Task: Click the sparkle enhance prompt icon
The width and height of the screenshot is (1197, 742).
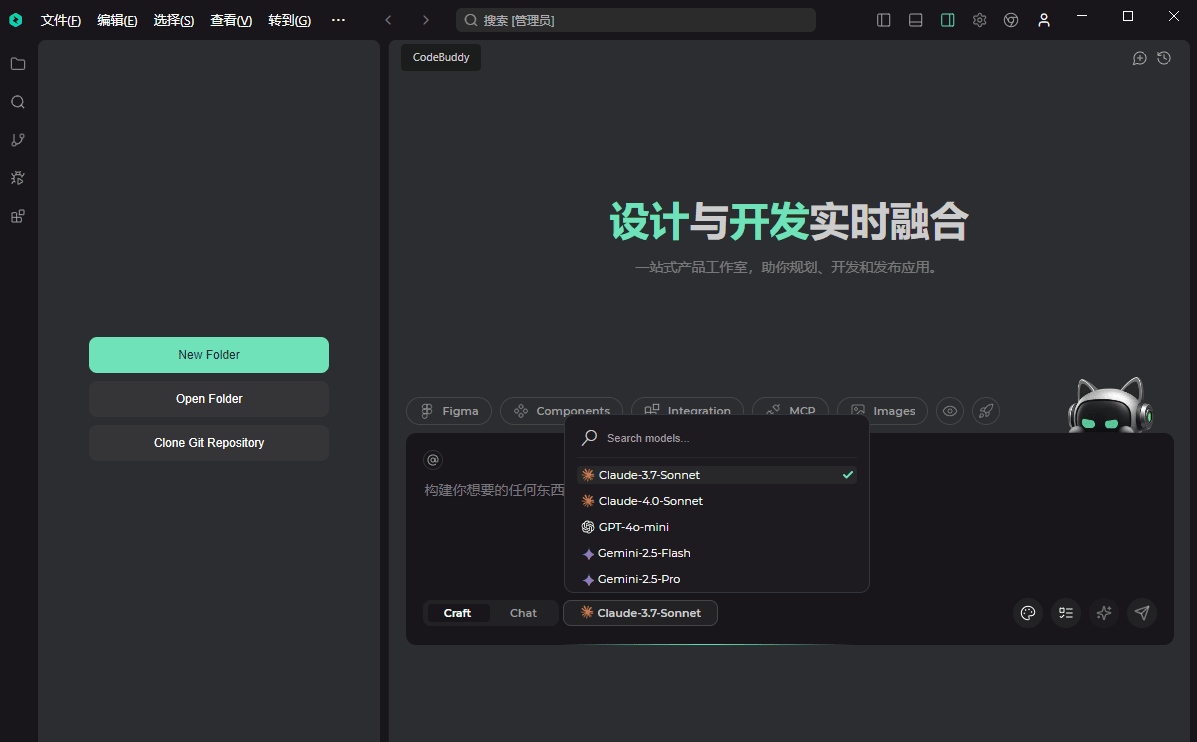Action: 1104,613
